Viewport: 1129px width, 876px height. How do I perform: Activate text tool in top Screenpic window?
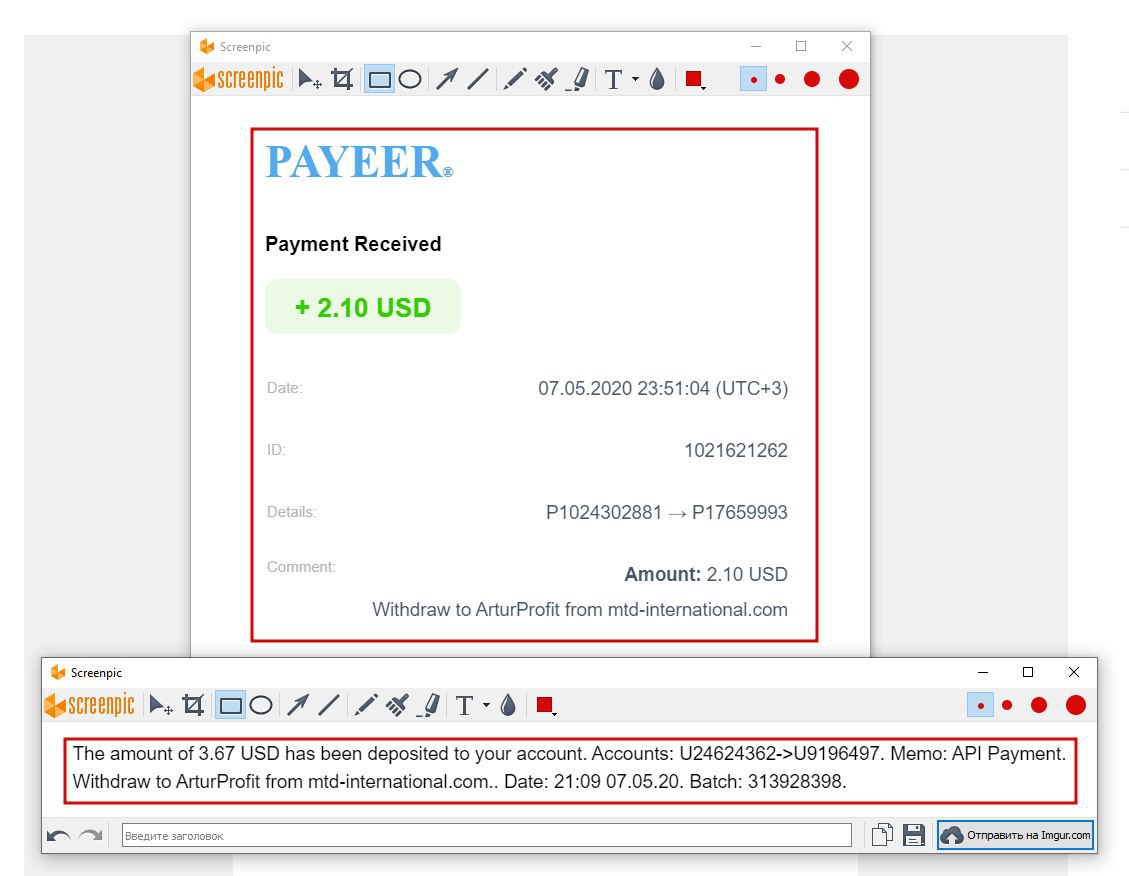tap(613, 79)
